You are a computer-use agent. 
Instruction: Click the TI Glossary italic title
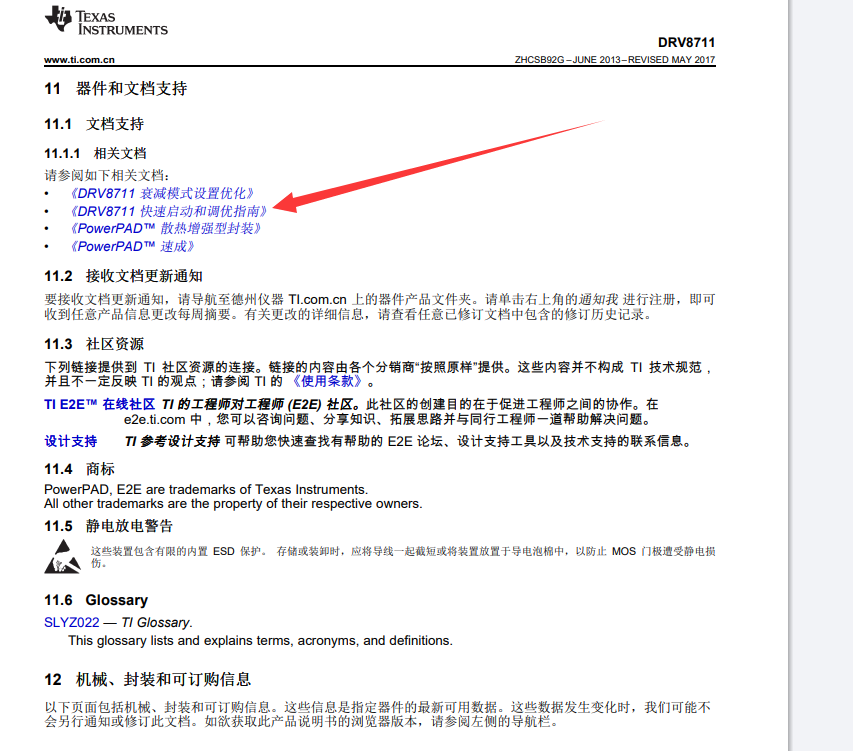pyautogui.click(x=156, y=622)
